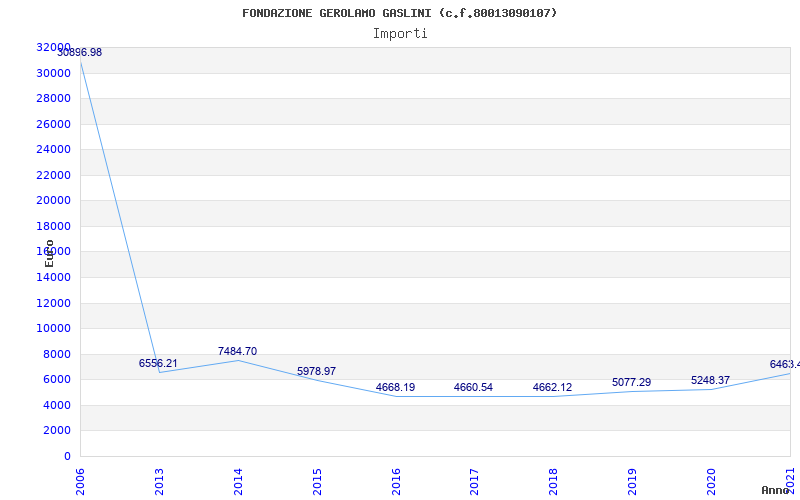This screenshot has height=500, width=800.
Task: Click the 22000 y-axis tick label
Action: (54, 175)
